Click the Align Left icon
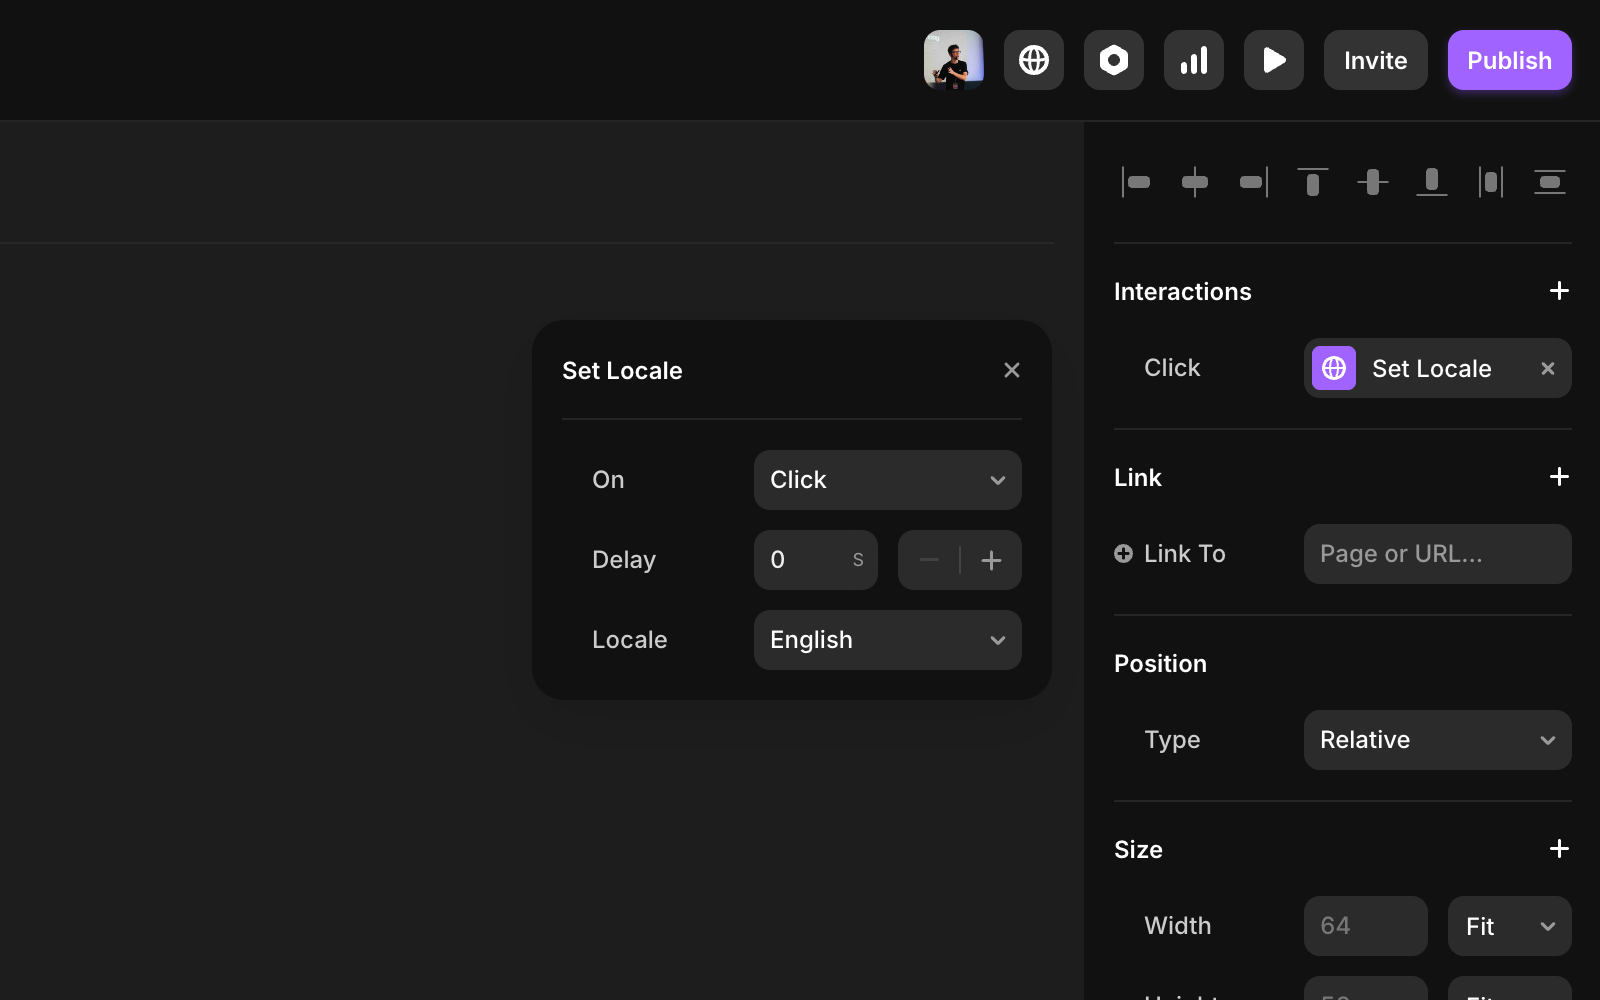This screenshot has height=1000, width=1600. click(x=1136, y=182)
